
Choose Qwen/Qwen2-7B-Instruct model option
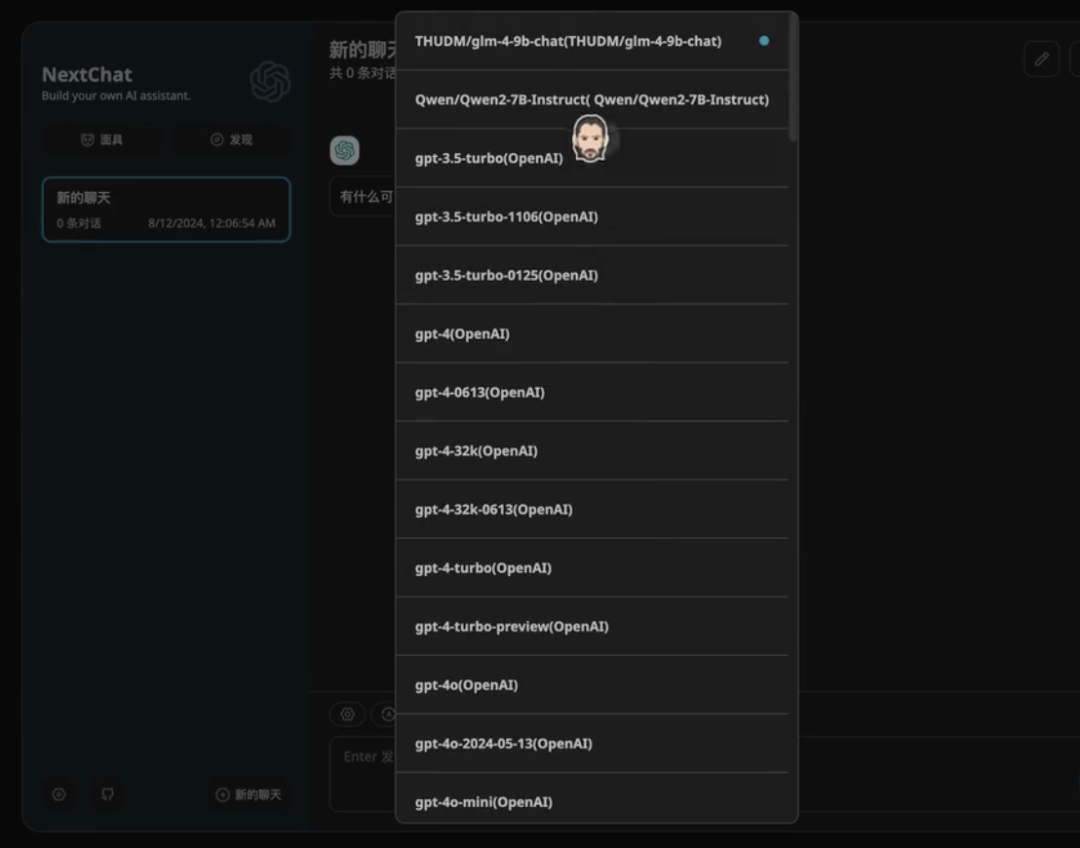(590, 100)
